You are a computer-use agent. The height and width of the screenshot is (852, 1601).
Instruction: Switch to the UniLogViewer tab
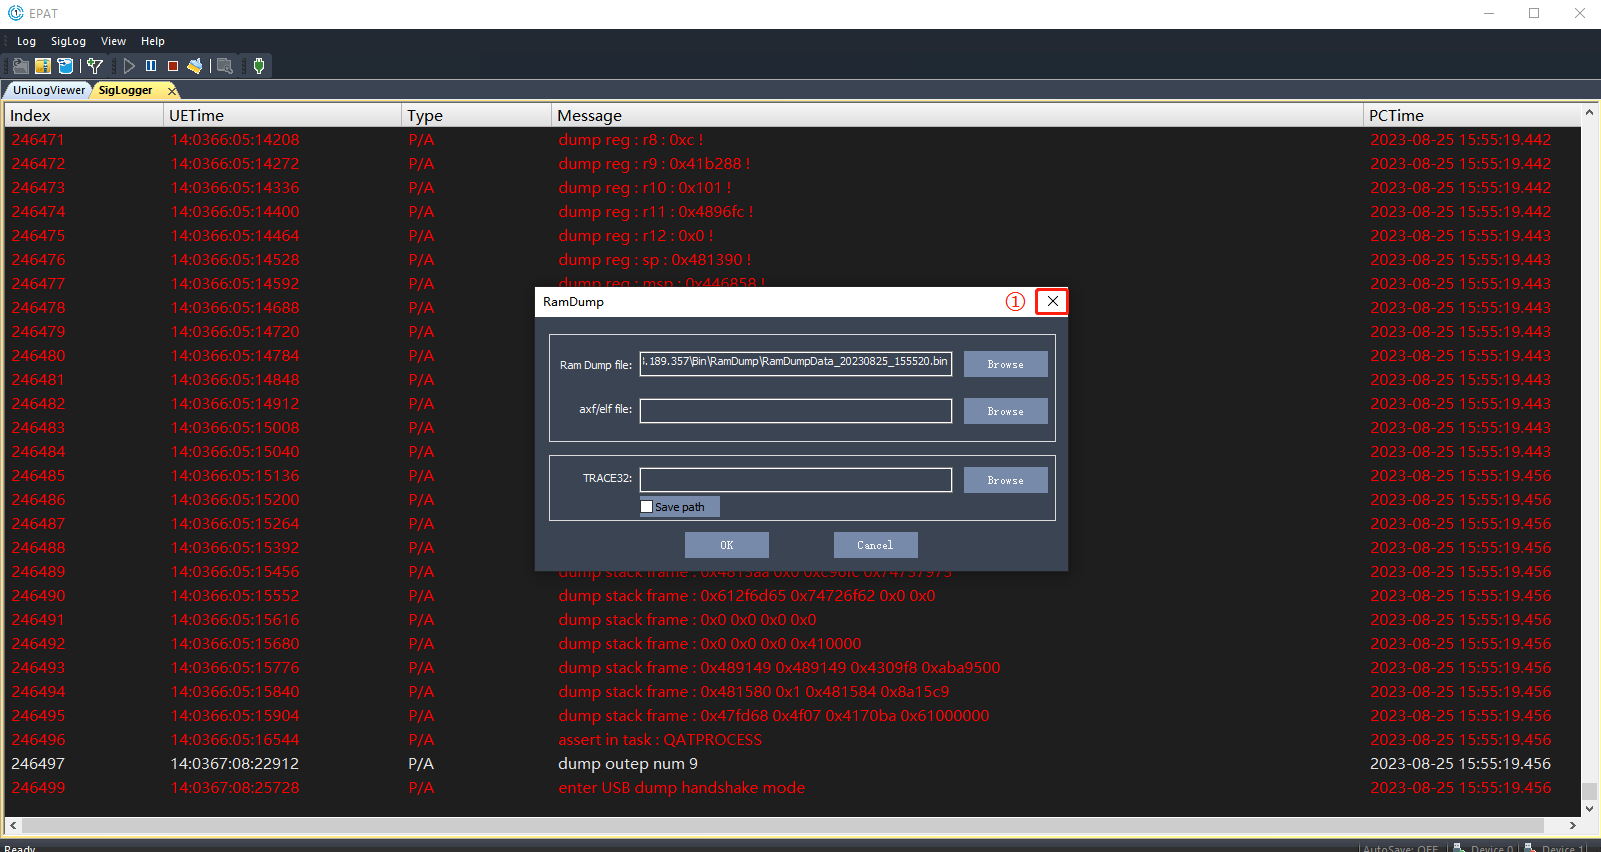click(48, 90)
